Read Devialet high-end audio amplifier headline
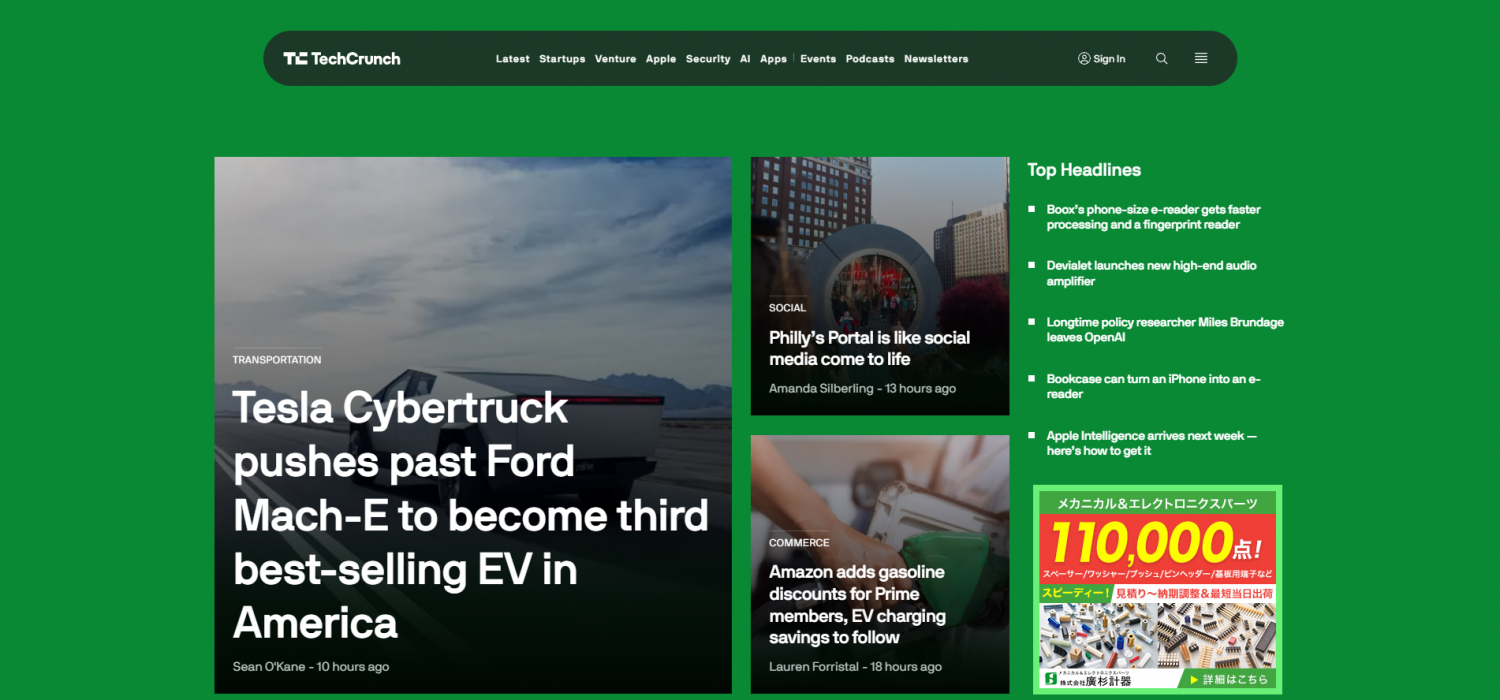 pyautogui.click(x=1151, y=273)
